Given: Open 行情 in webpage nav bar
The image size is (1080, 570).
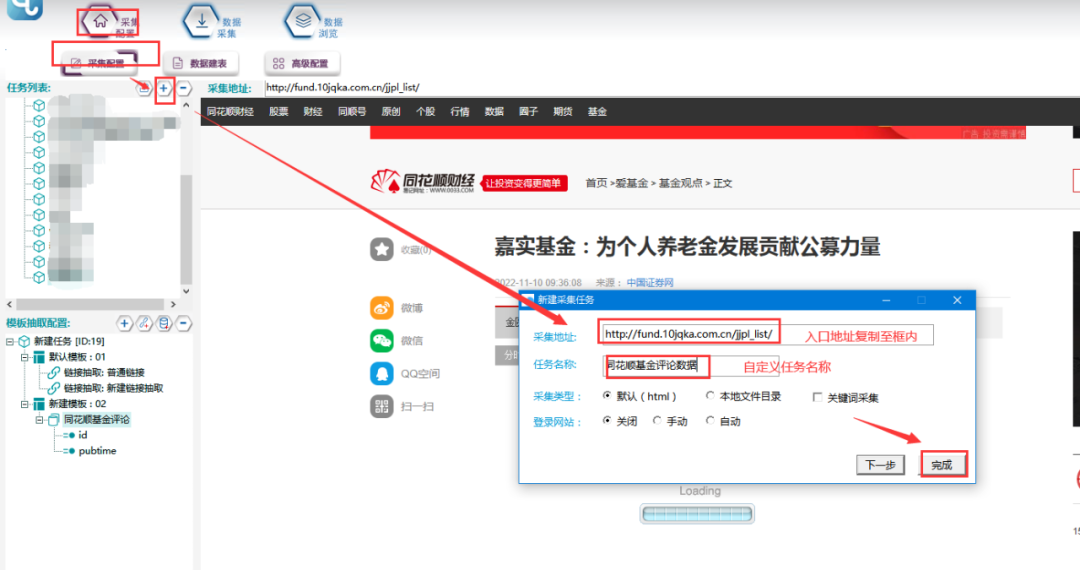Looking at the screenshot, I should point(459,112).
